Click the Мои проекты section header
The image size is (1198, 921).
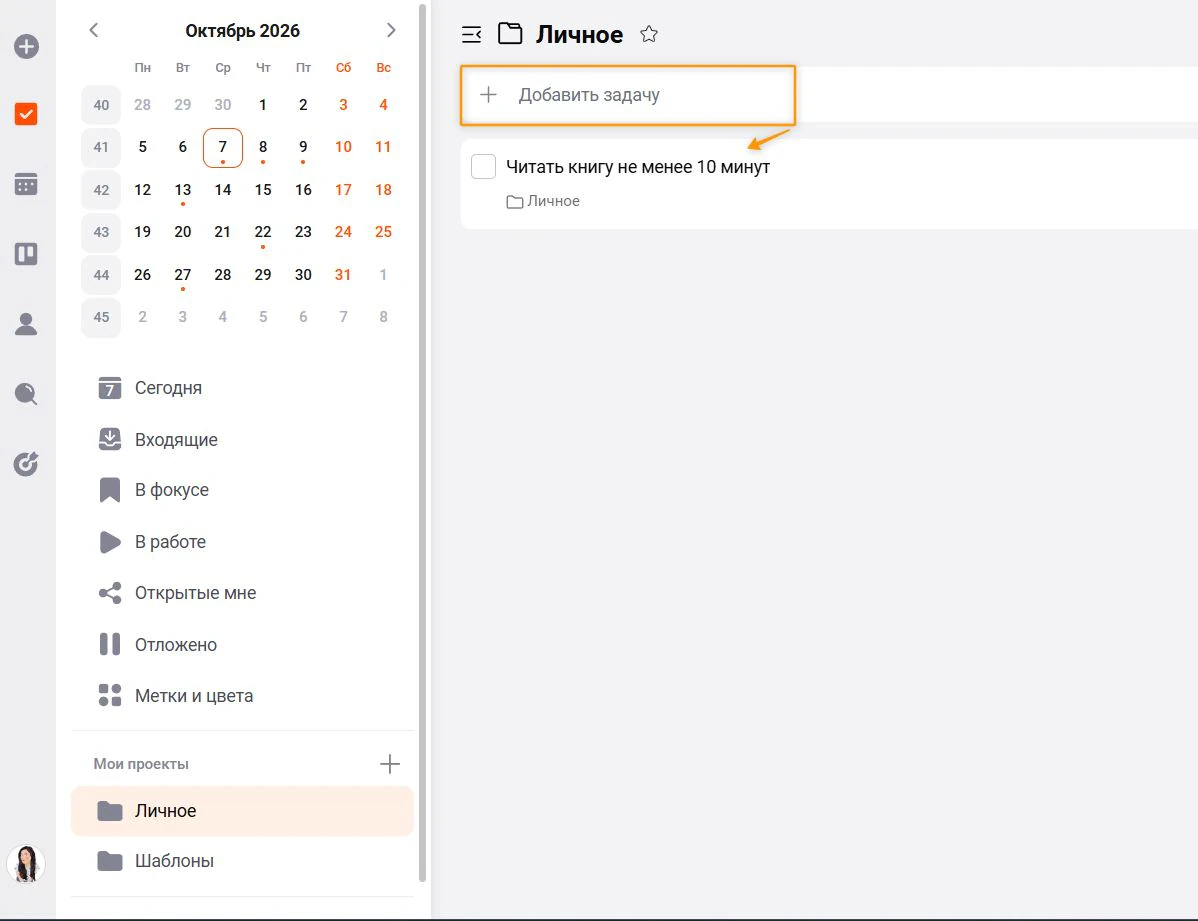[x=141, y=764]
